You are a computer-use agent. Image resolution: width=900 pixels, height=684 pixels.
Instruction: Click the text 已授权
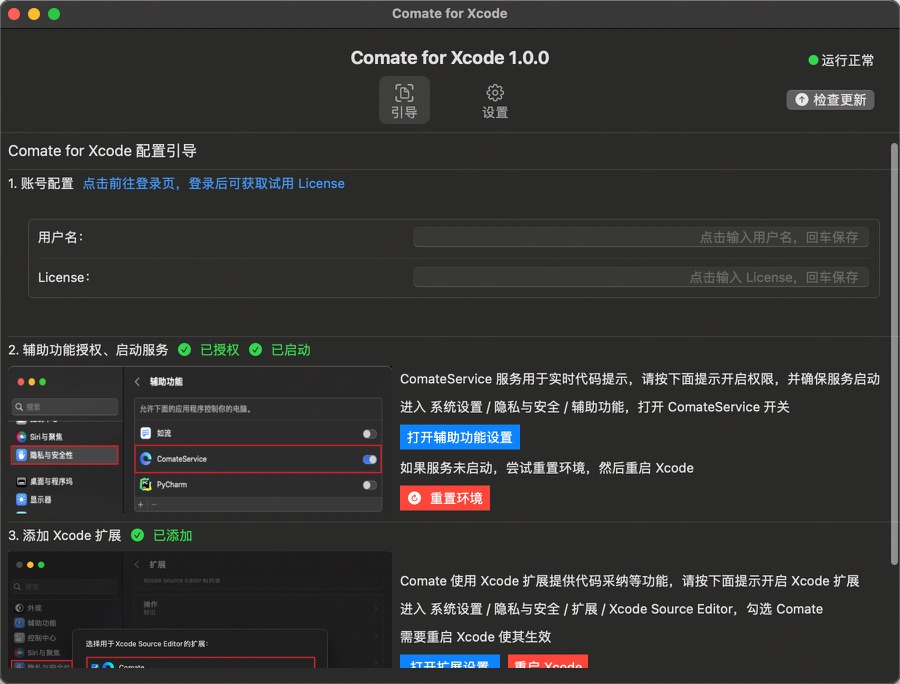219,350
